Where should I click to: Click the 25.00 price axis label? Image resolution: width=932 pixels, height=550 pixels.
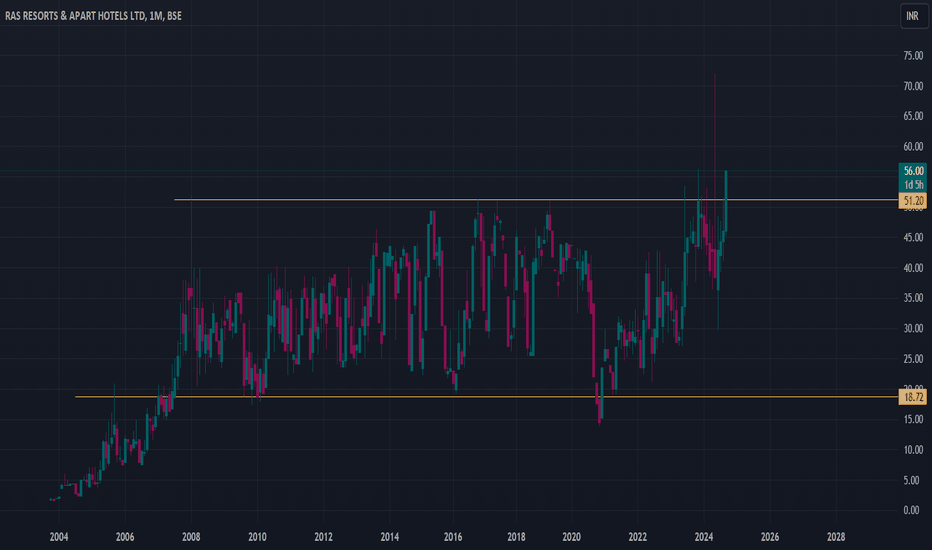[x=913, y=359]
